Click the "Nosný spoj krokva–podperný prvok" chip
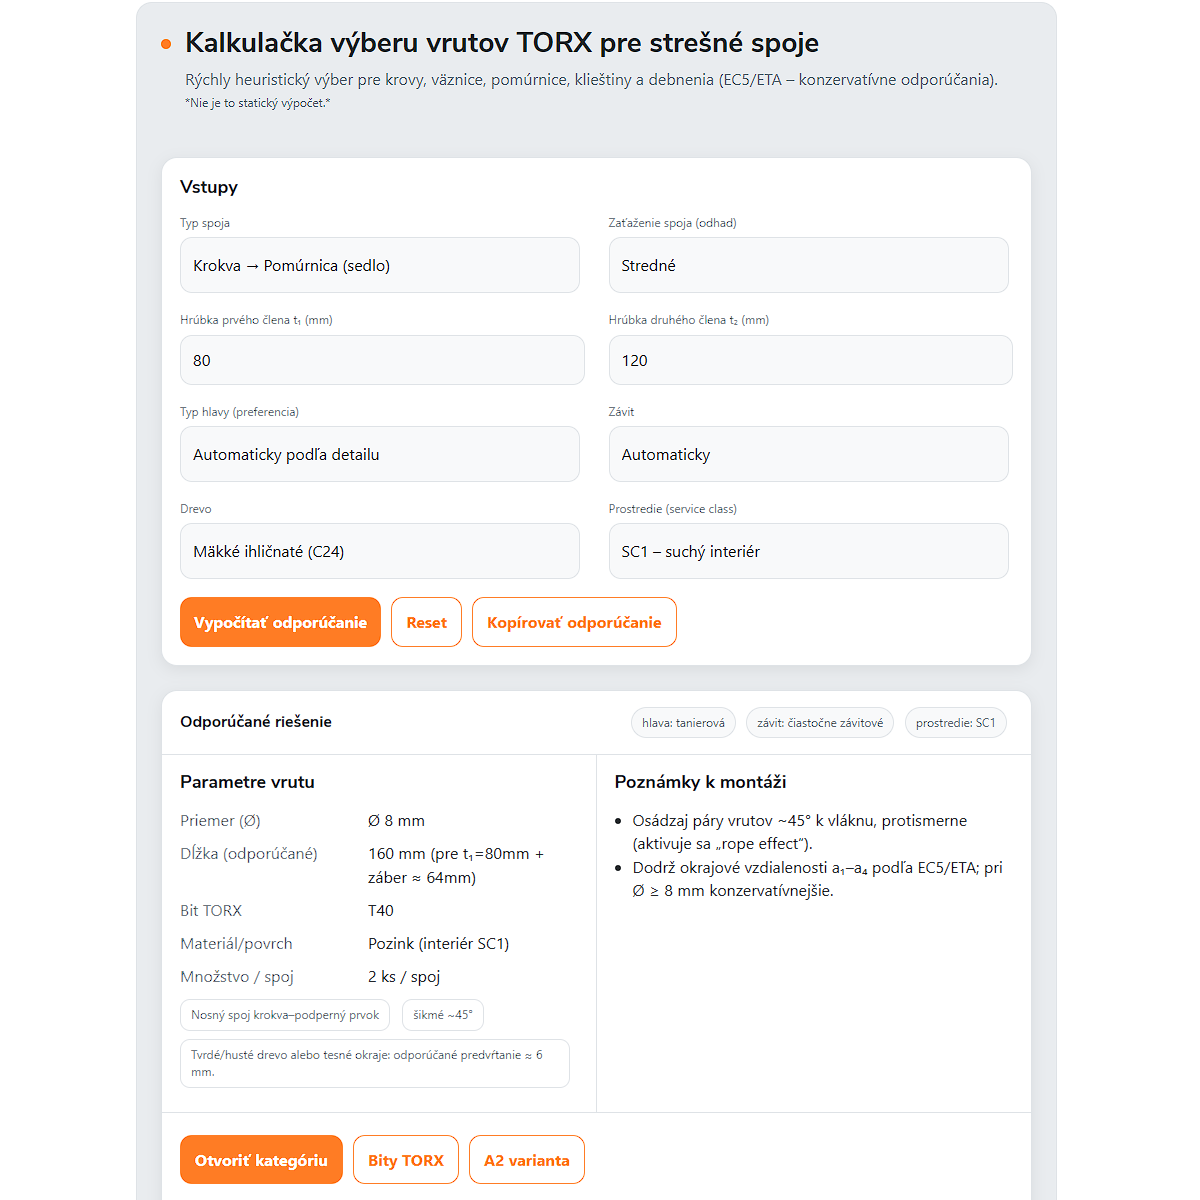The image size is (1200, 1200). (285, 1014)
